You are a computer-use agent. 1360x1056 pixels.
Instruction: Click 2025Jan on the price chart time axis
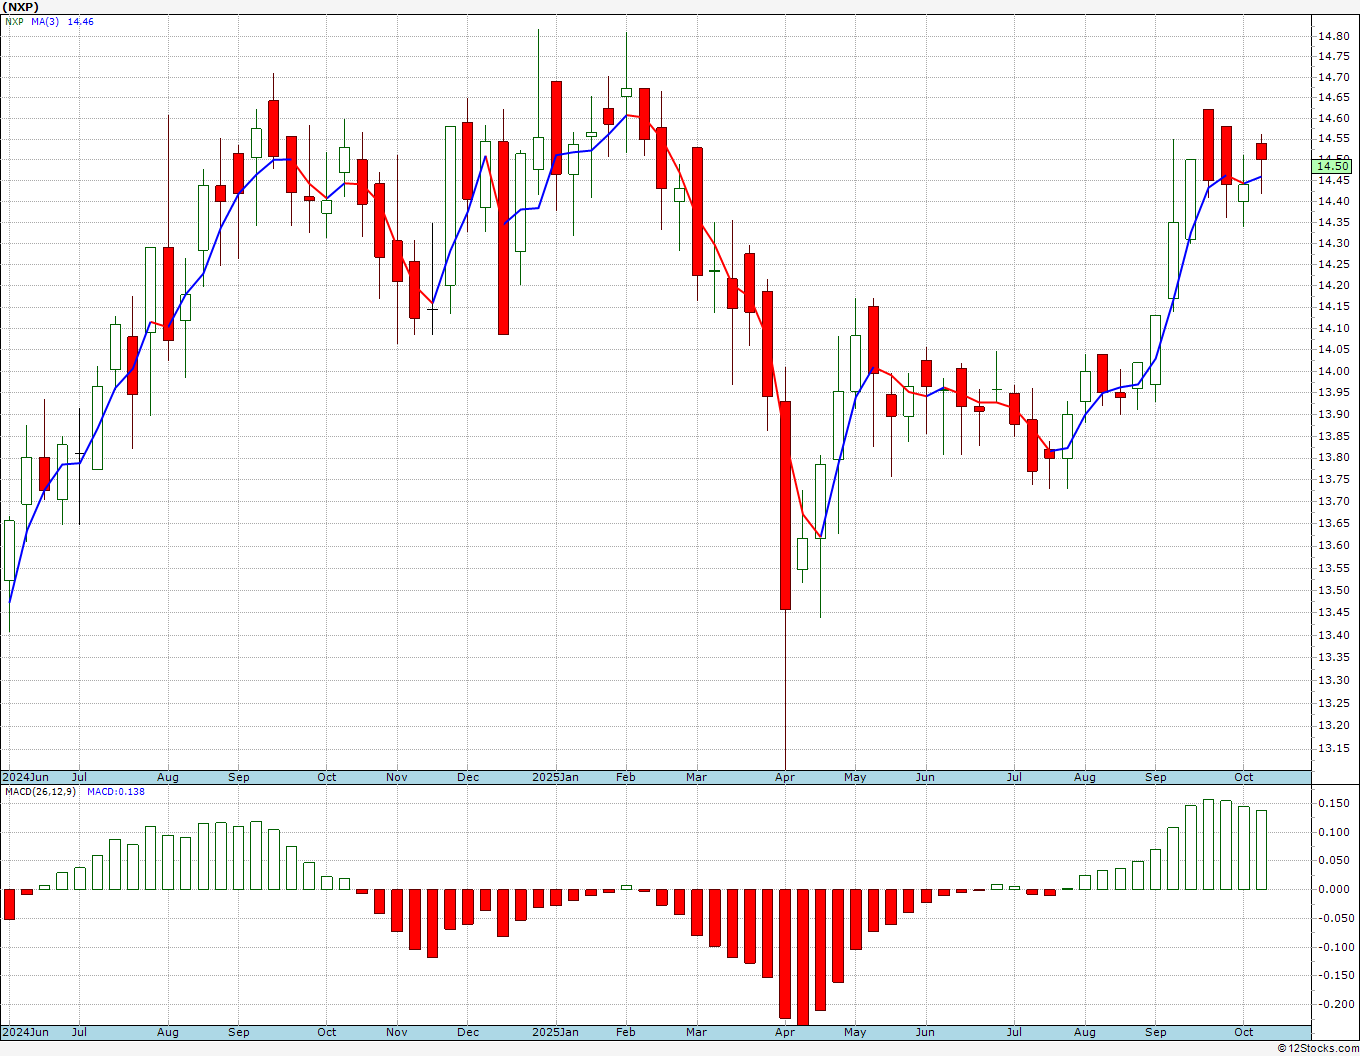coord(555,777)
